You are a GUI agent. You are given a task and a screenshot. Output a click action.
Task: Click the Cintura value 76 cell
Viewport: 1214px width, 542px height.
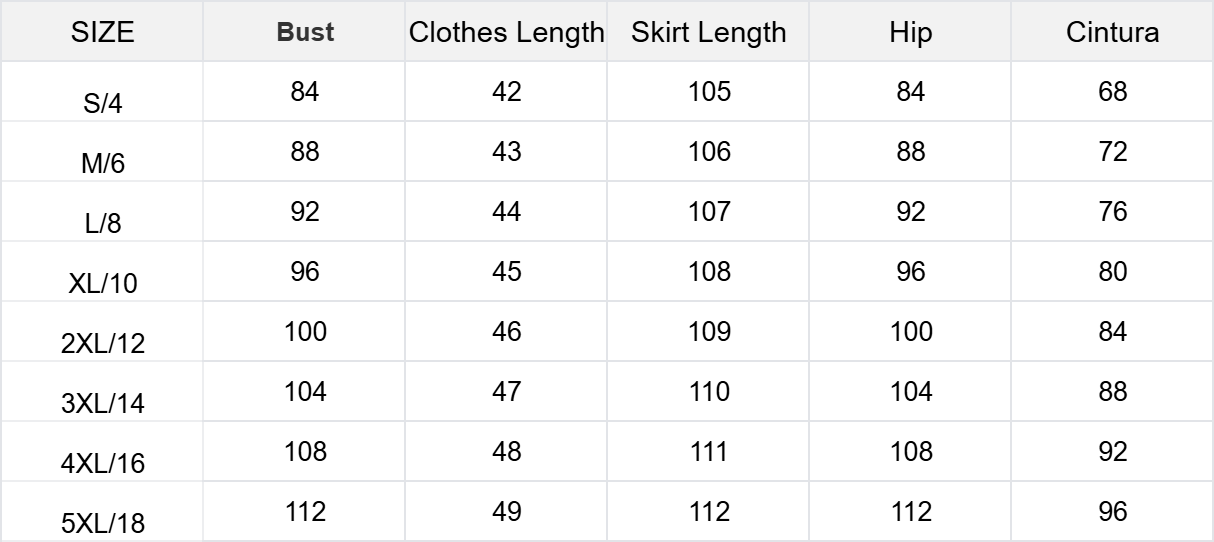pyautogui.click(x=1113, y=212)
